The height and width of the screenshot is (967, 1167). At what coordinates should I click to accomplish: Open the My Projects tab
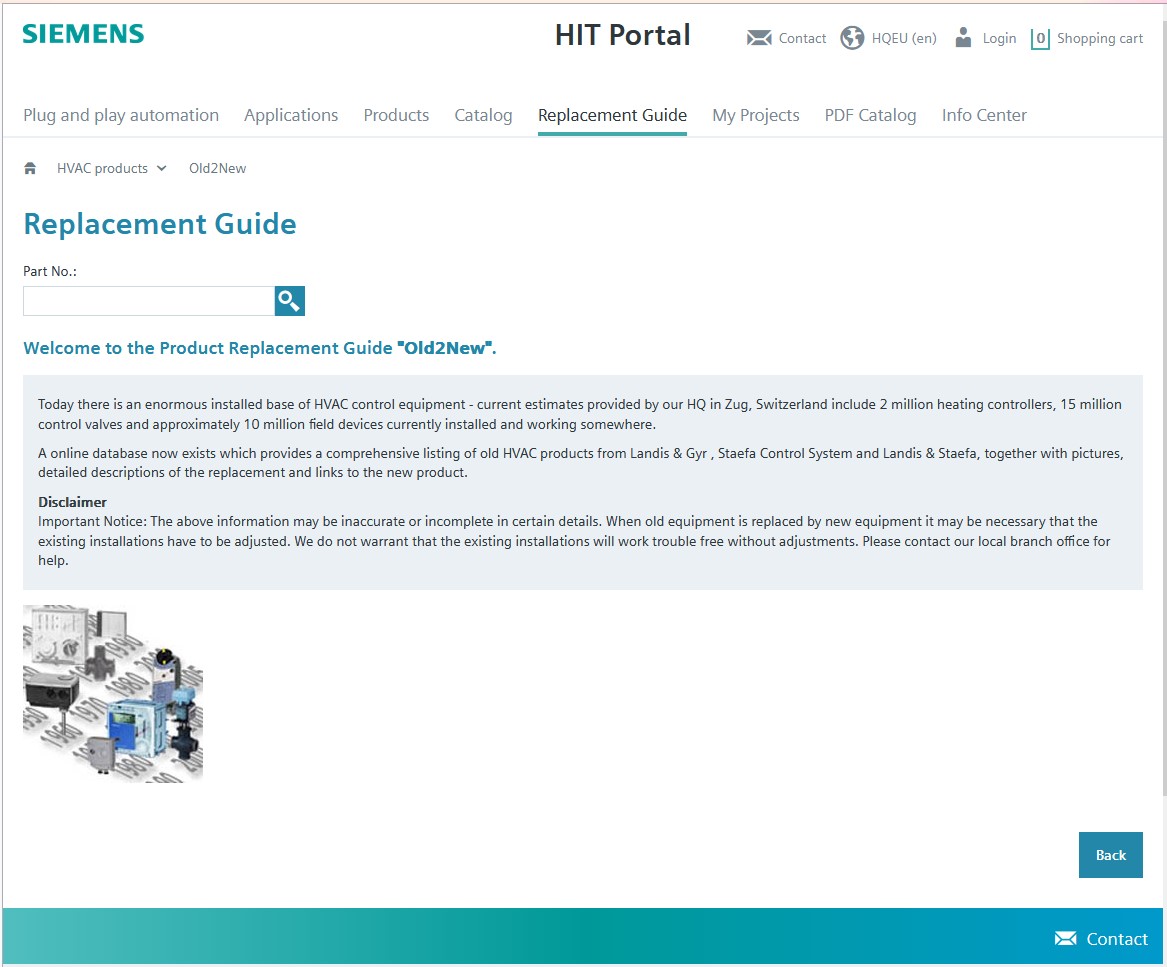[x=755, y=115]
